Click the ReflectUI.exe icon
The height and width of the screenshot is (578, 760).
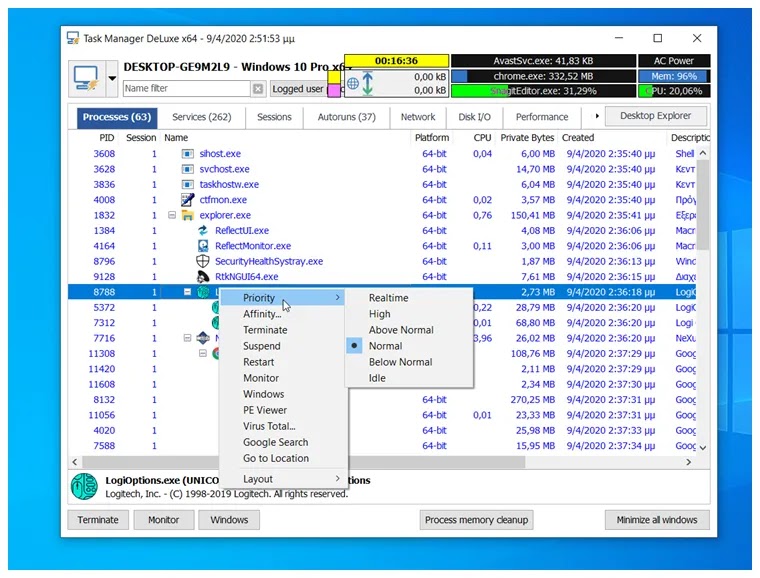(203, 231)
